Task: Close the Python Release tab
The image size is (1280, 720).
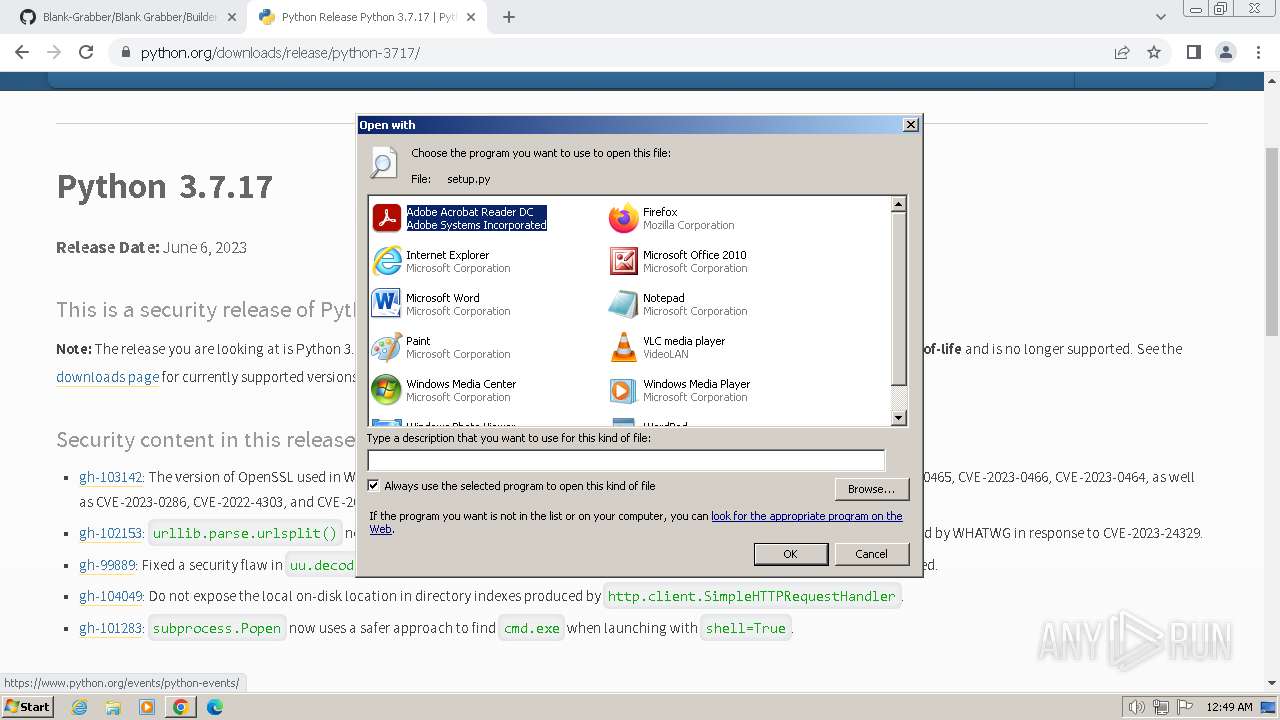Action: coord(472,17)
